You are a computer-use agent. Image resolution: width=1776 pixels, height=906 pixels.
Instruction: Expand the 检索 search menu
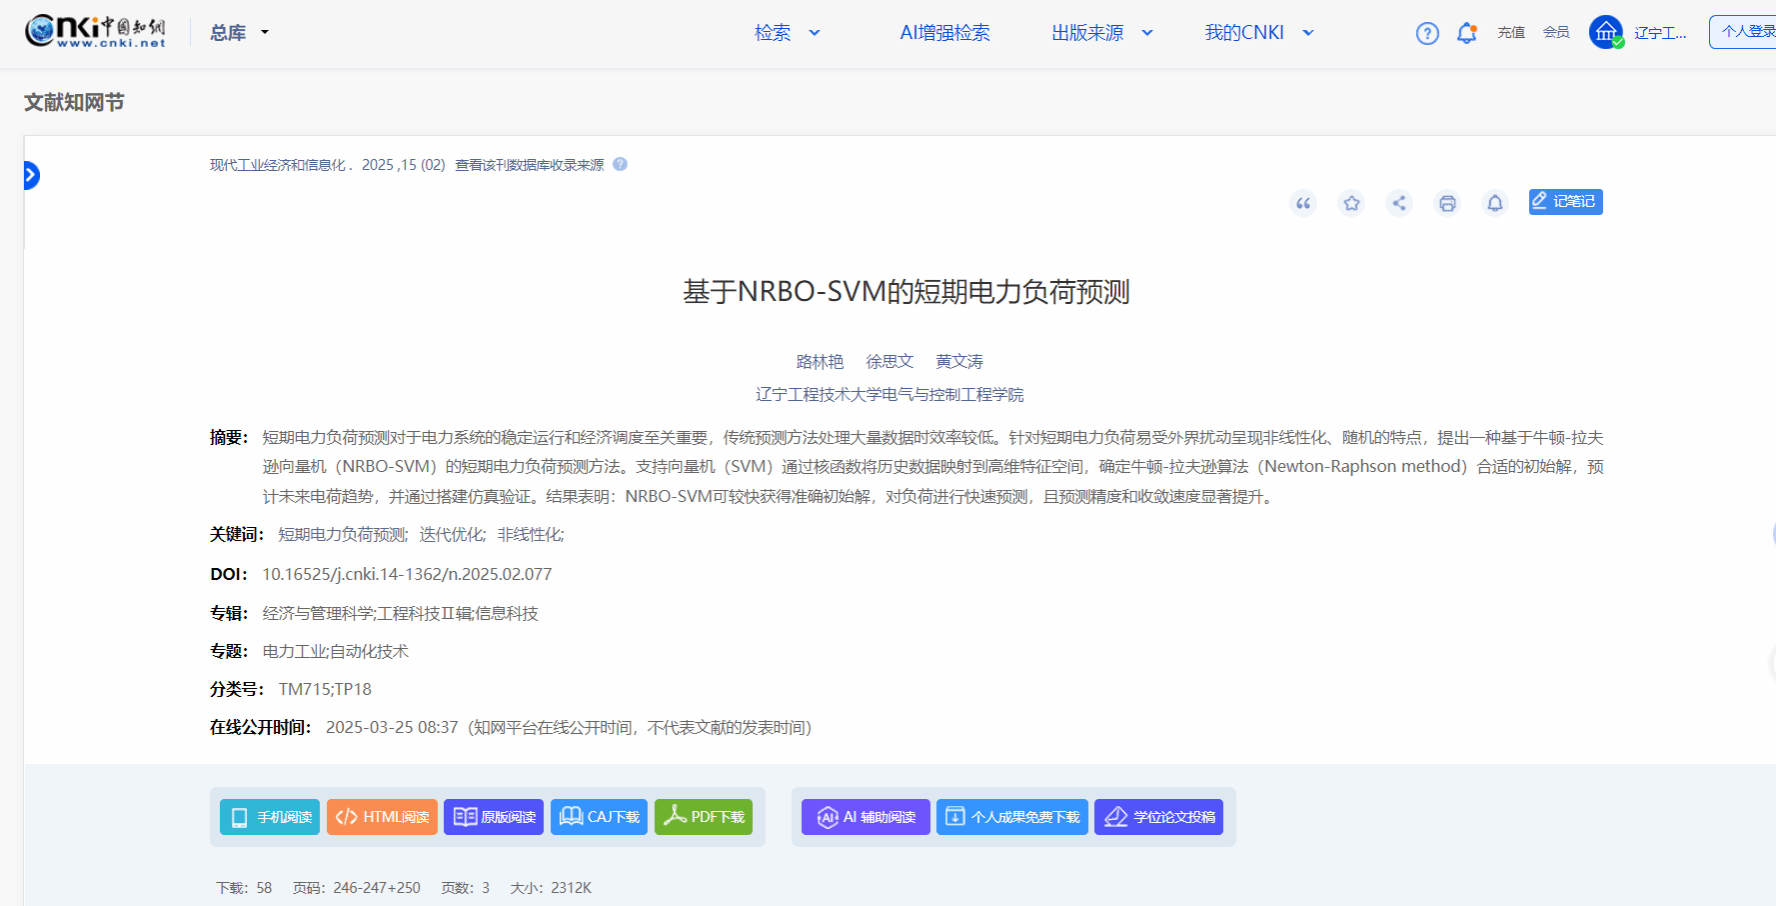tap(787, 33)
